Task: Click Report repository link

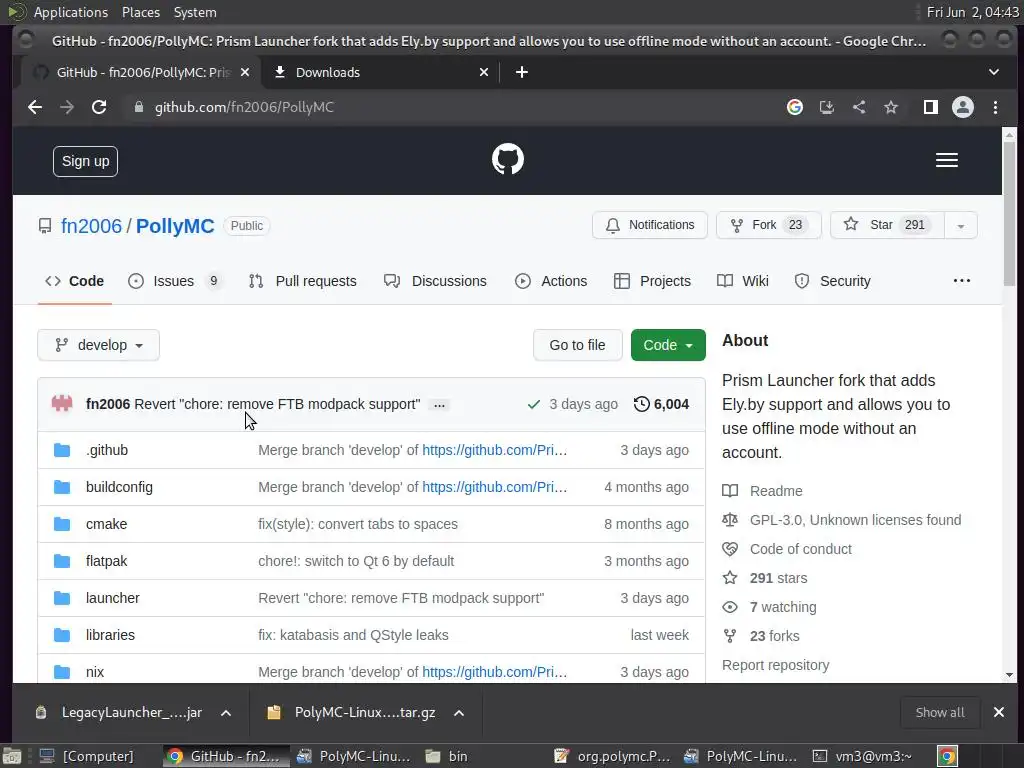Action: pyautogui.click(x=776, y=665)
